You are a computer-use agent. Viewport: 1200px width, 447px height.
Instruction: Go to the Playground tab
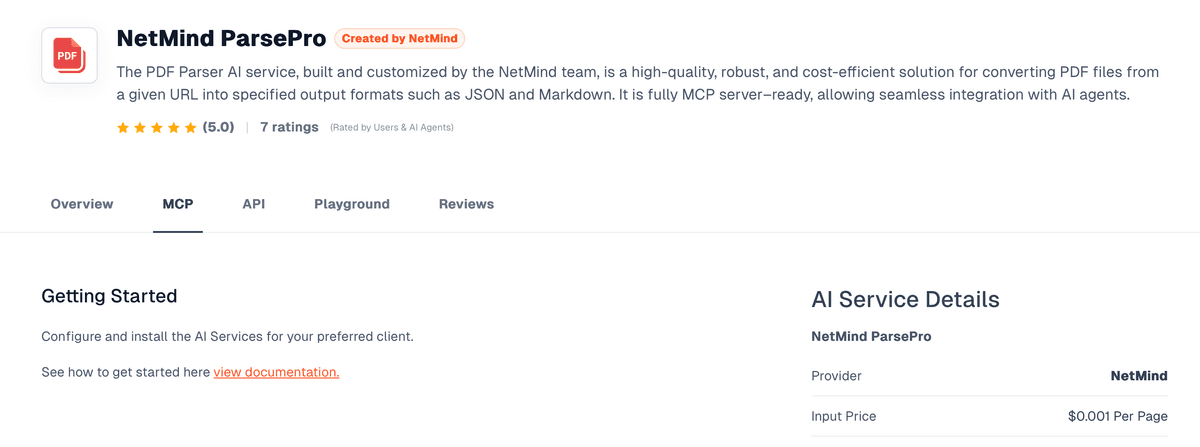pyautogui.click(x=352, y=204)
